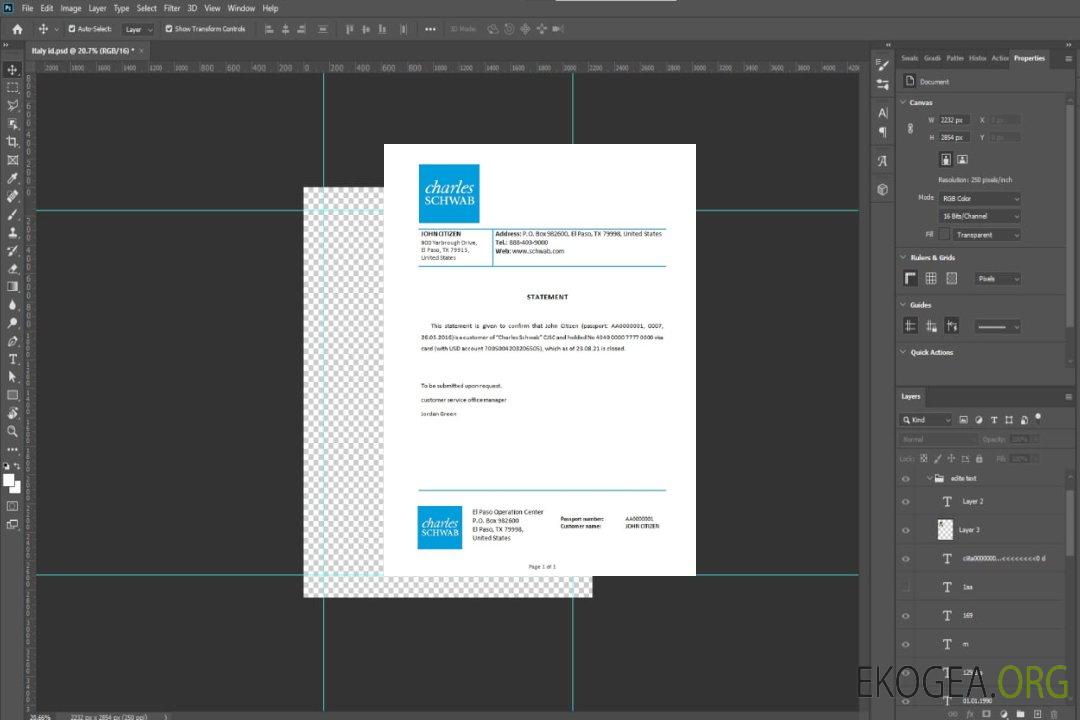Screen dimensions: 1080x720
Task: Switch to the Swatches panel tab
Action: (910, 58)
